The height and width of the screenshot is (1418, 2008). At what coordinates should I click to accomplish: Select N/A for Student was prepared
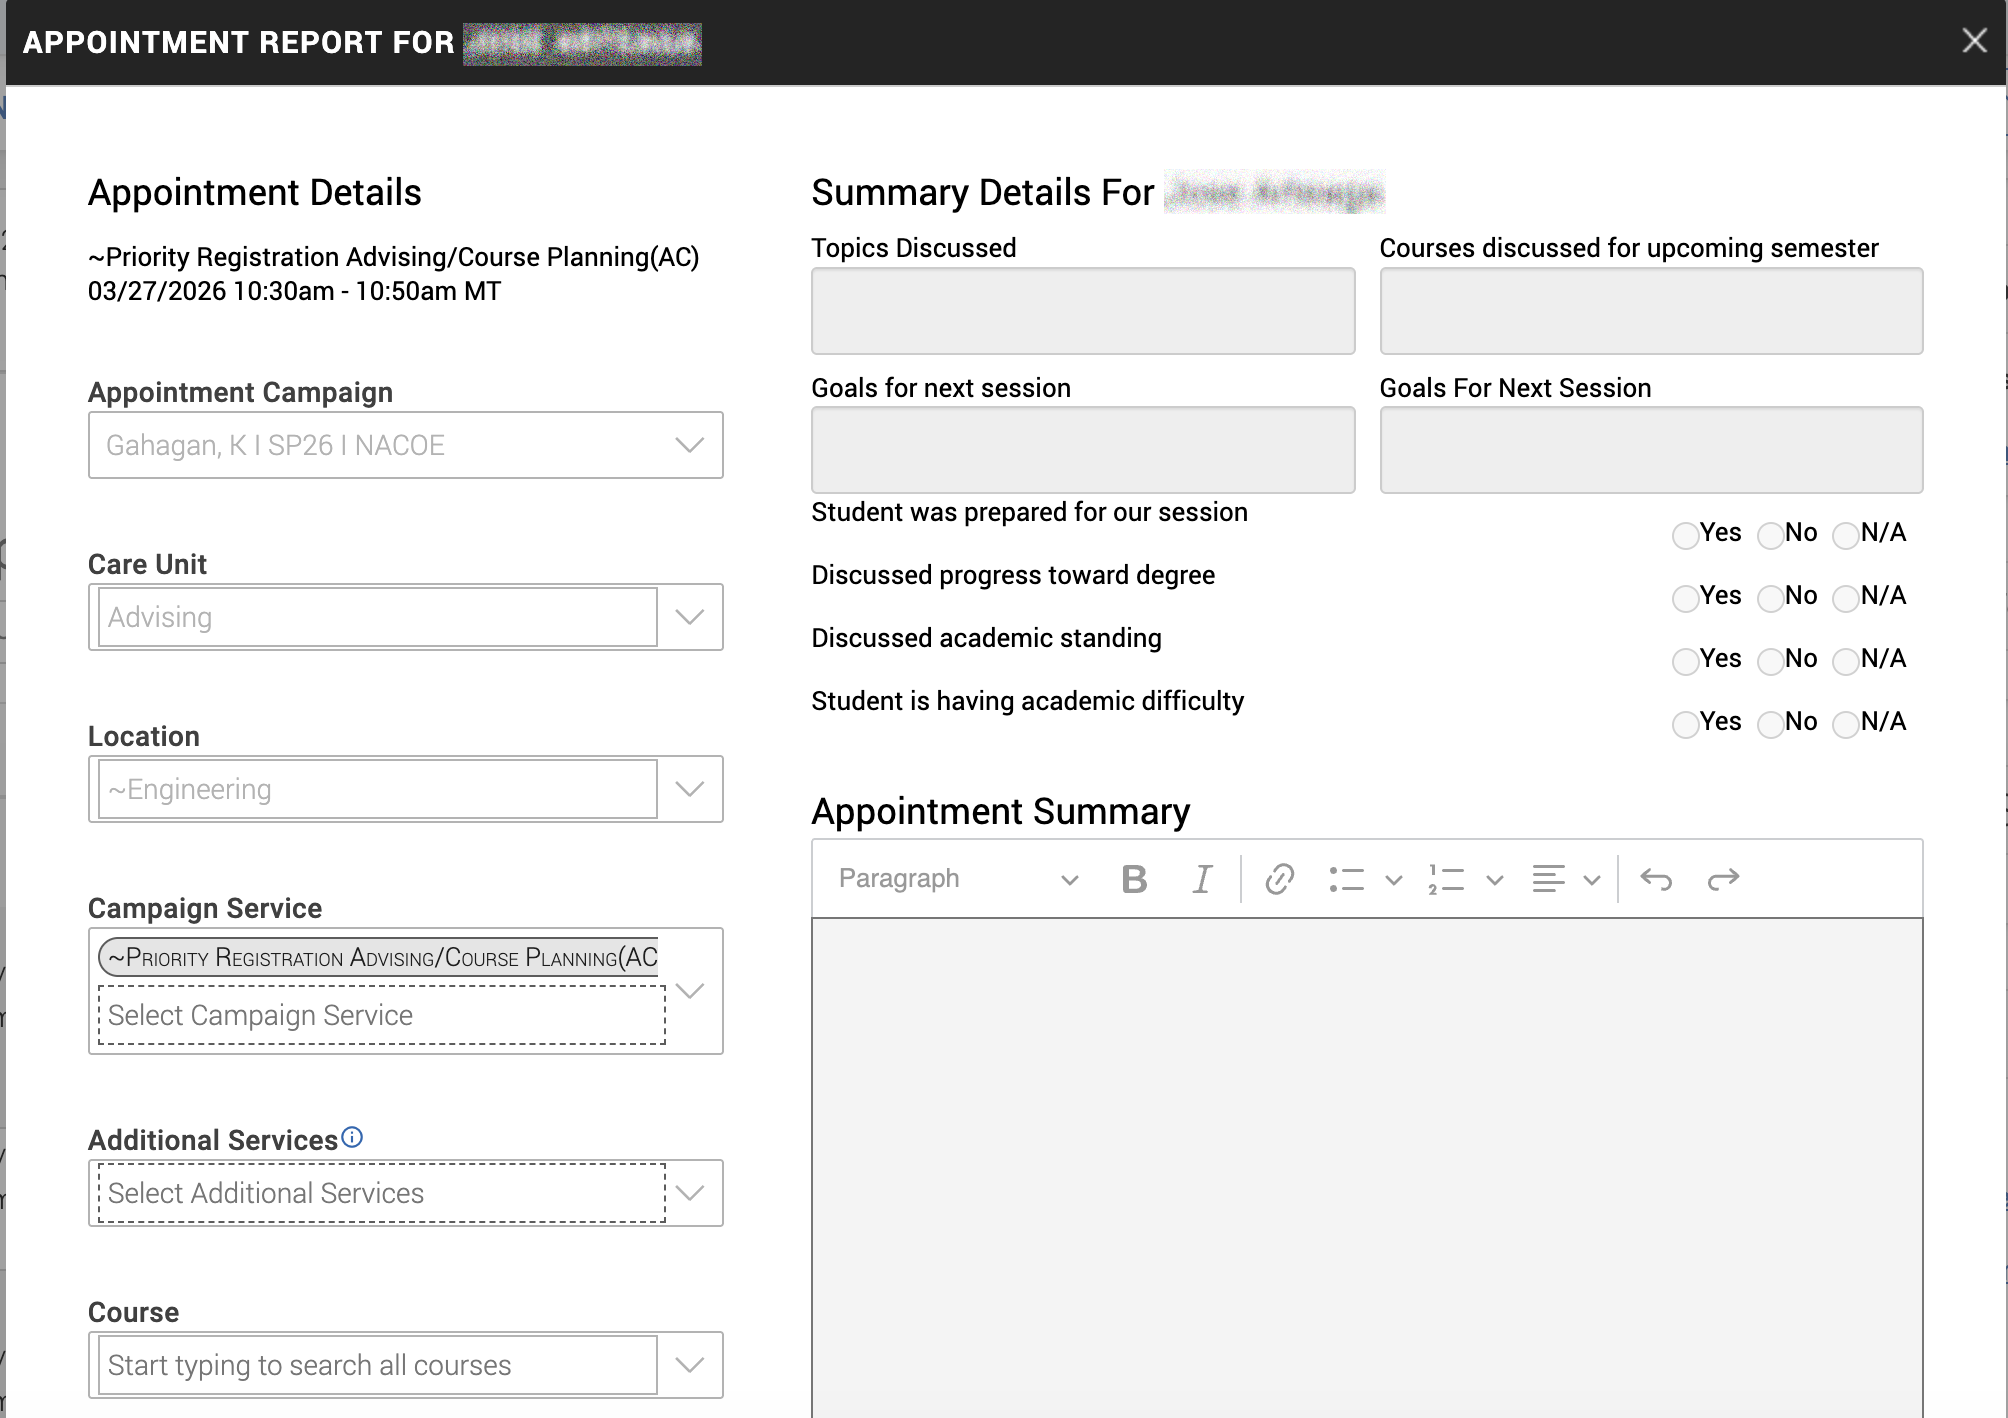[1845, 535]
